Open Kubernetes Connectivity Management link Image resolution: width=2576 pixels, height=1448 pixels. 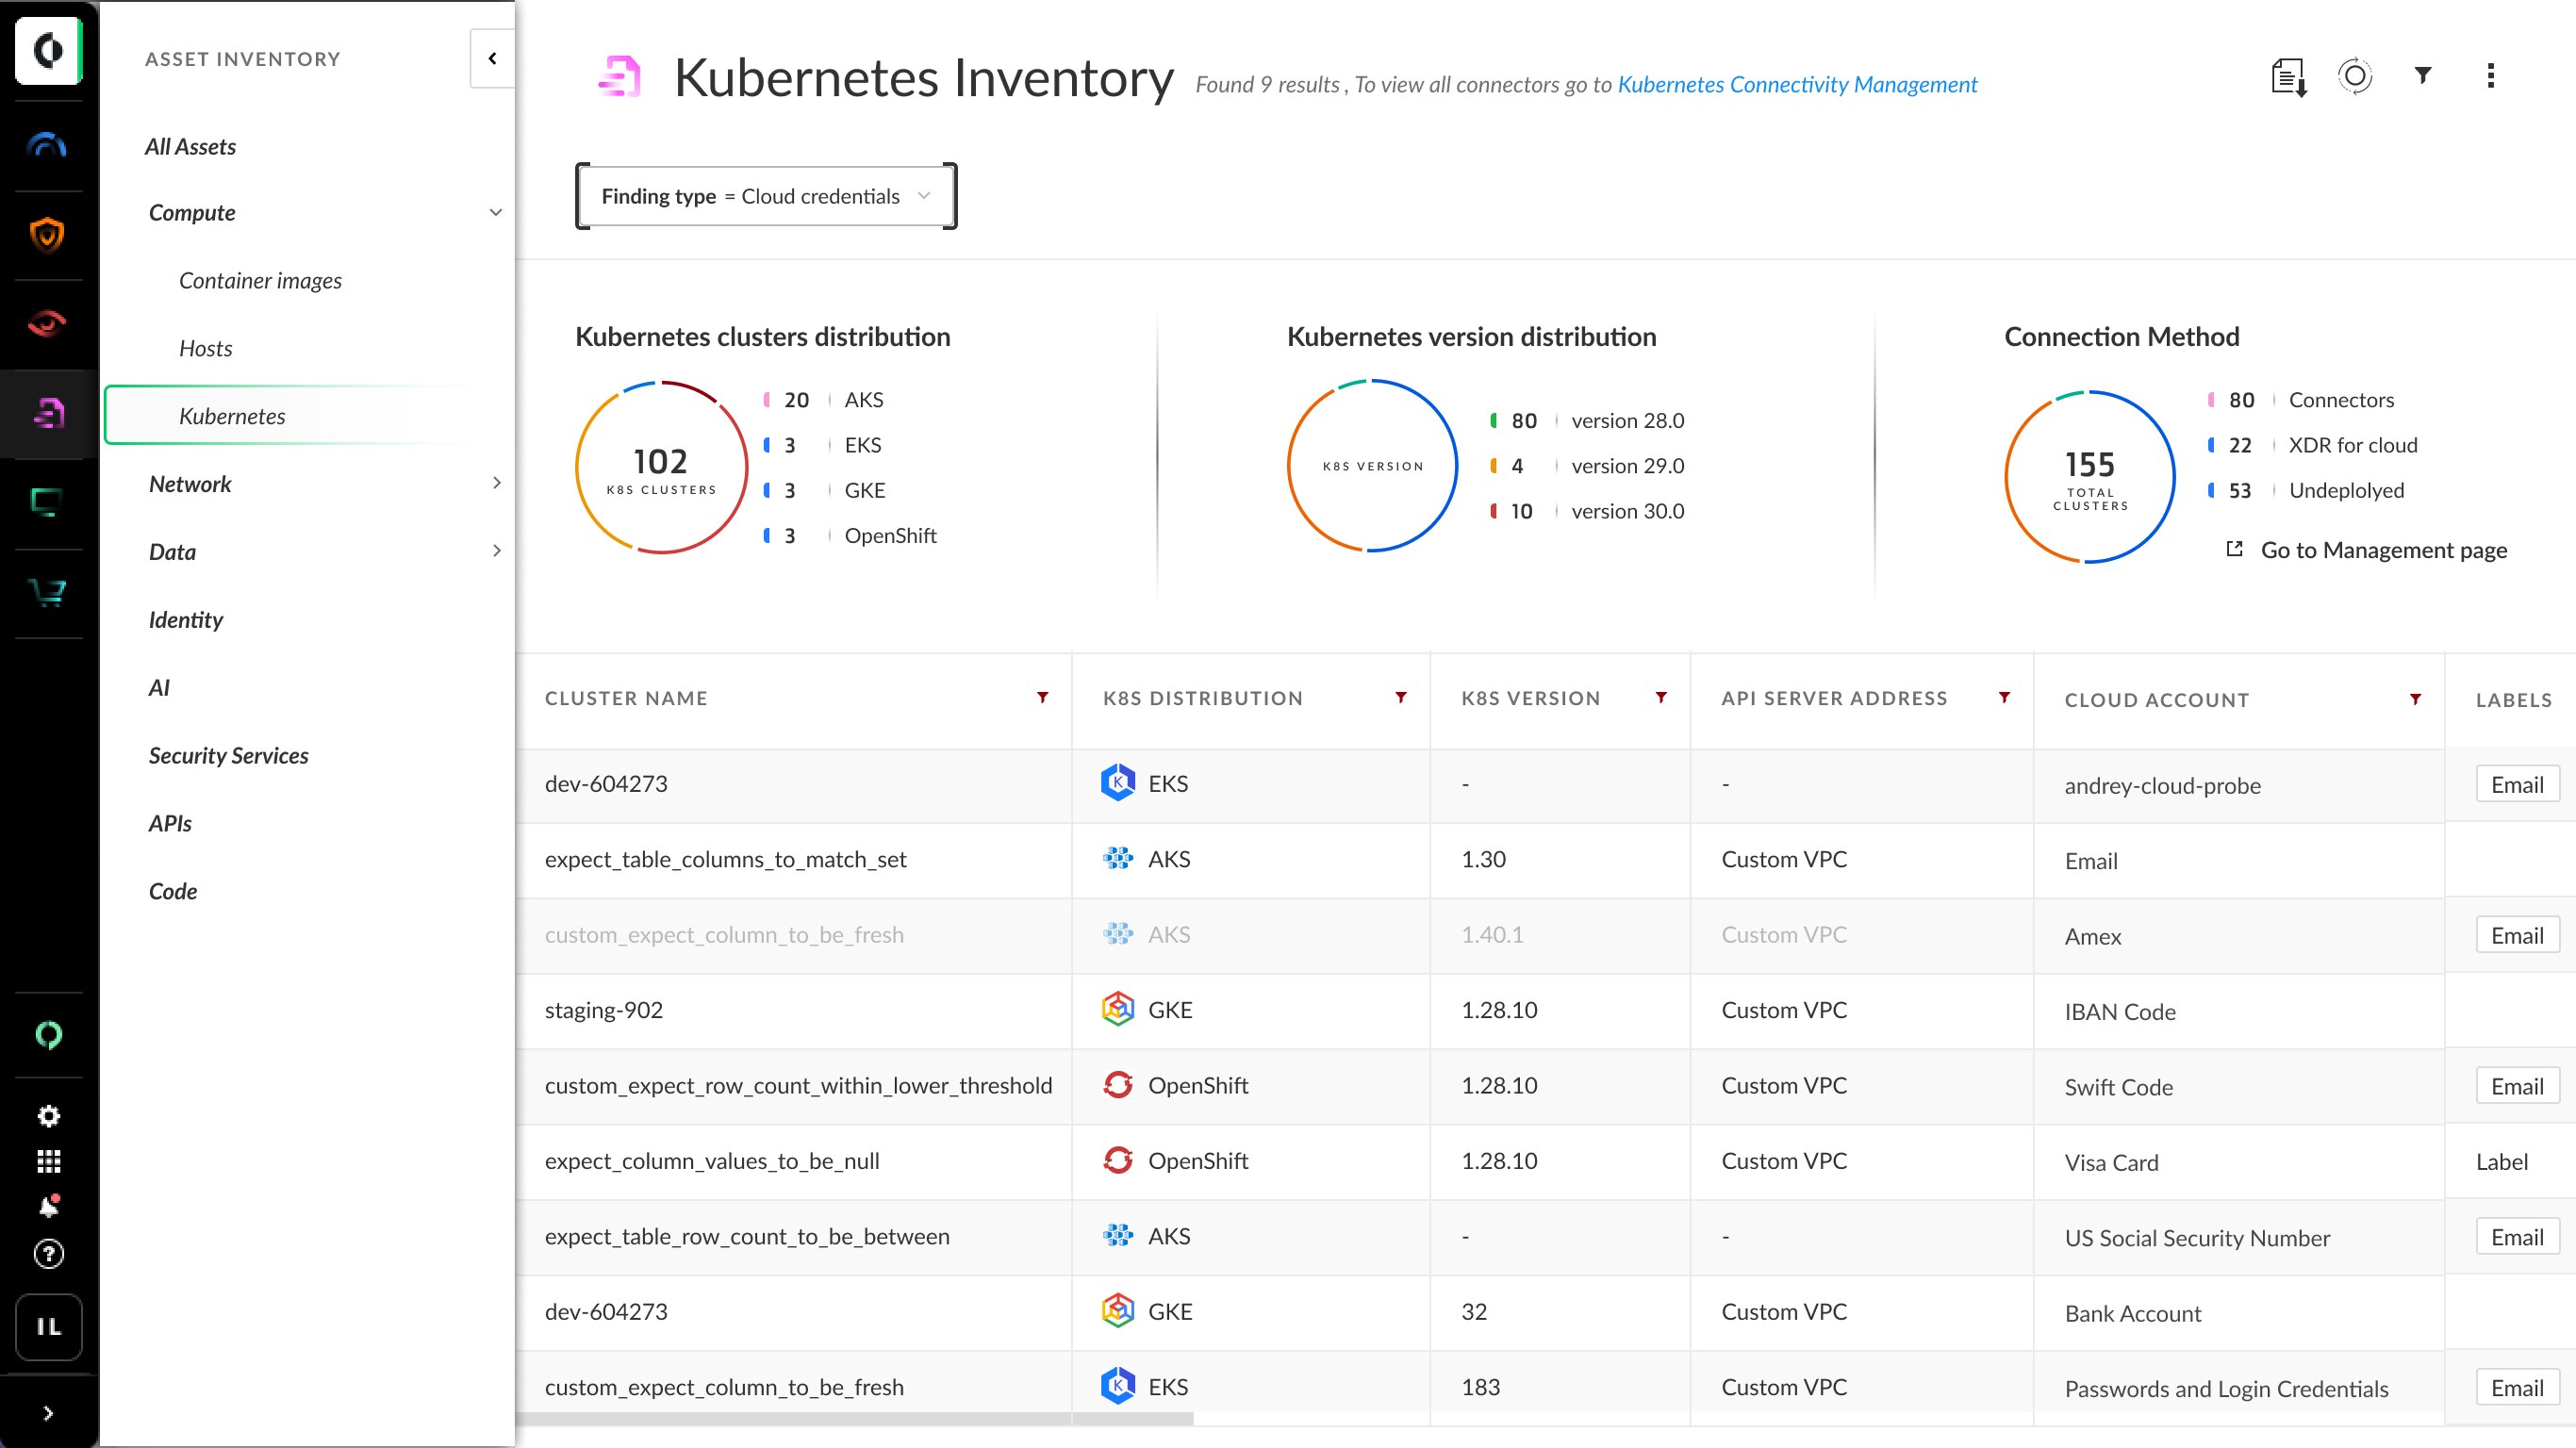click(x=1797, y=85)
